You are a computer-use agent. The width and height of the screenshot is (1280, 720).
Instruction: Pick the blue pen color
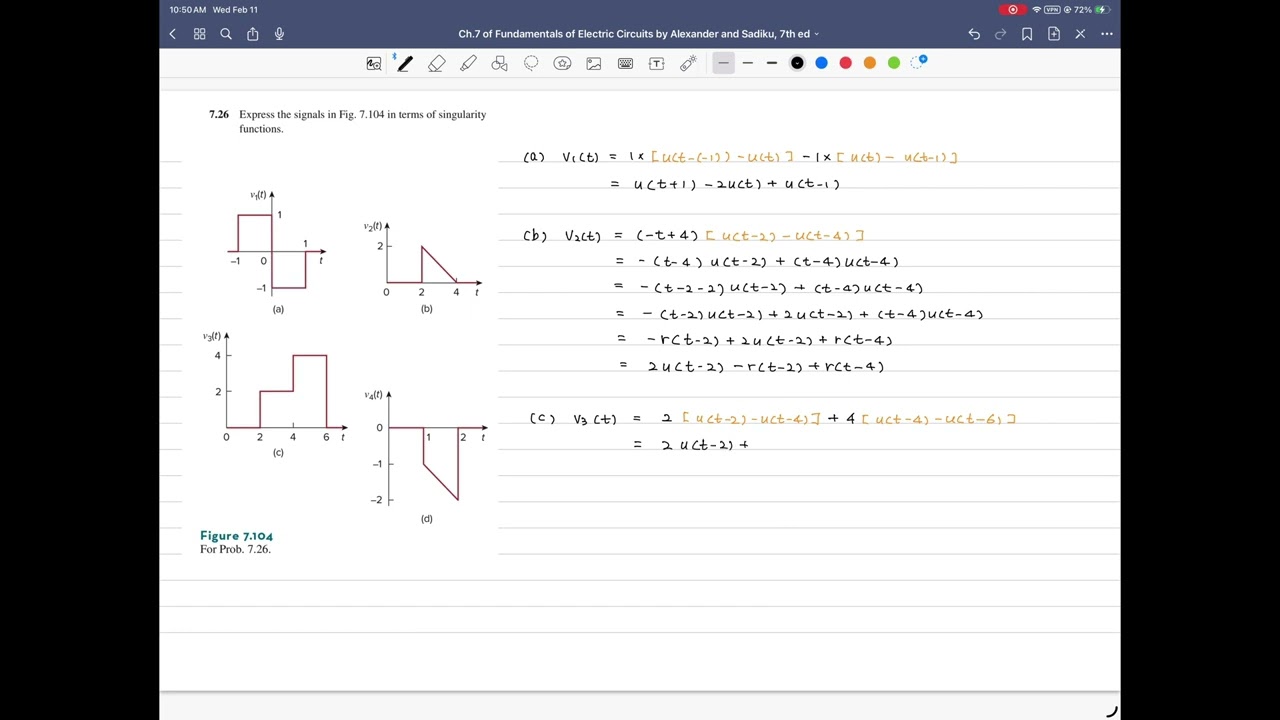(x=821, y=63)
